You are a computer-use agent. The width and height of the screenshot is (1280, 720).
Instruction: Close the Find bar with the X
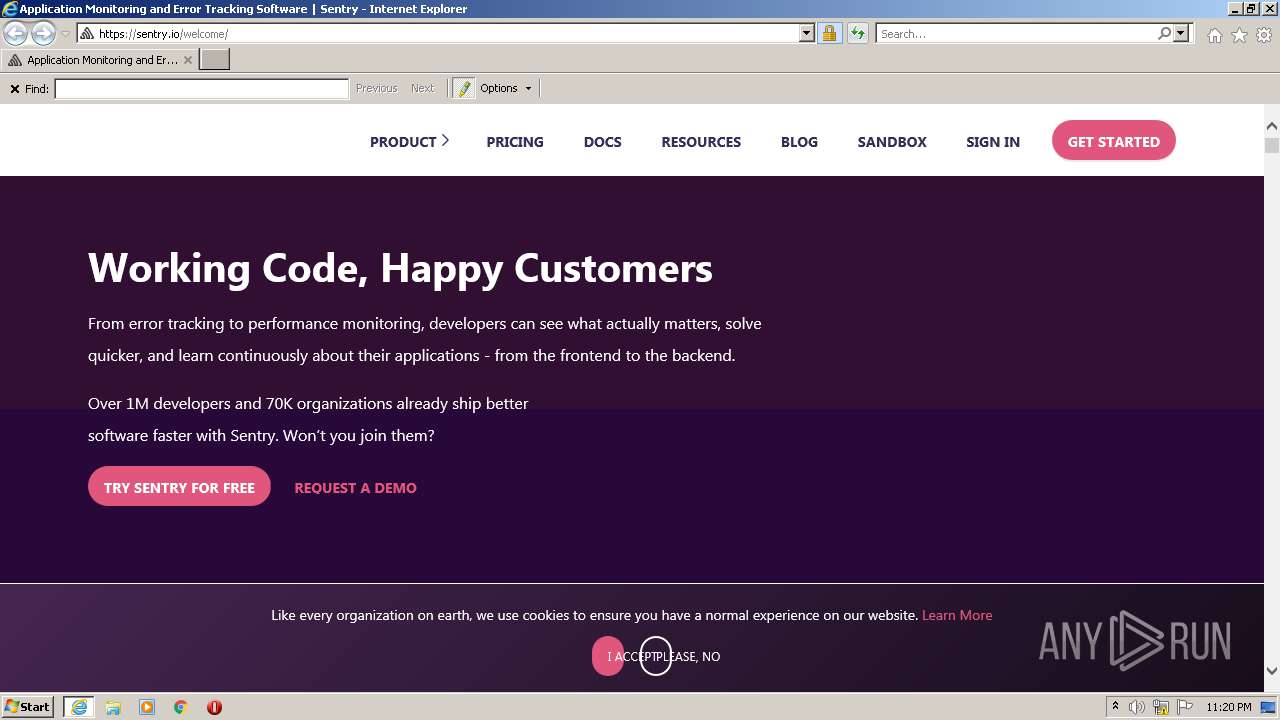point(15,89)
